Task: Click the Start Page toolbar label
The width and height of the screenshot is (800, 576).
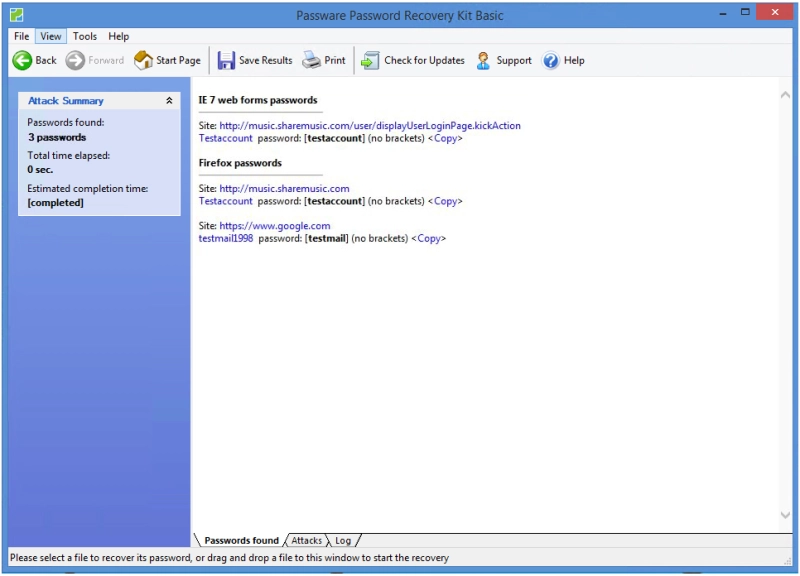Action: (178, 60)
